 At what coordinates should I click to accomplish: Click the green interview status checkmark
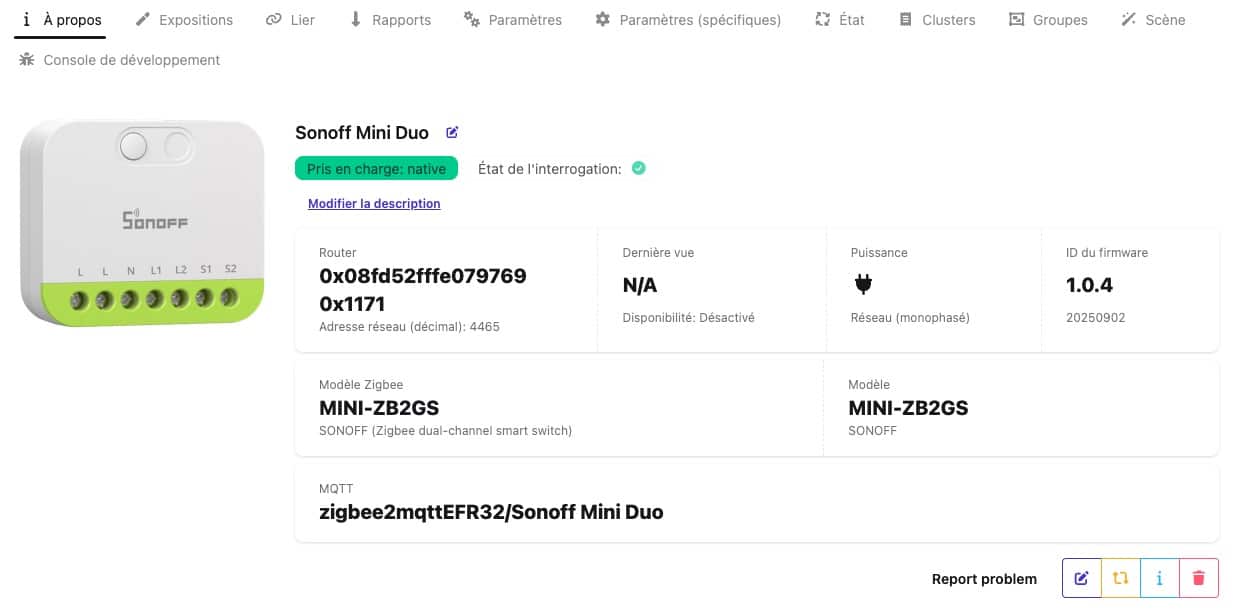[639, 168]
